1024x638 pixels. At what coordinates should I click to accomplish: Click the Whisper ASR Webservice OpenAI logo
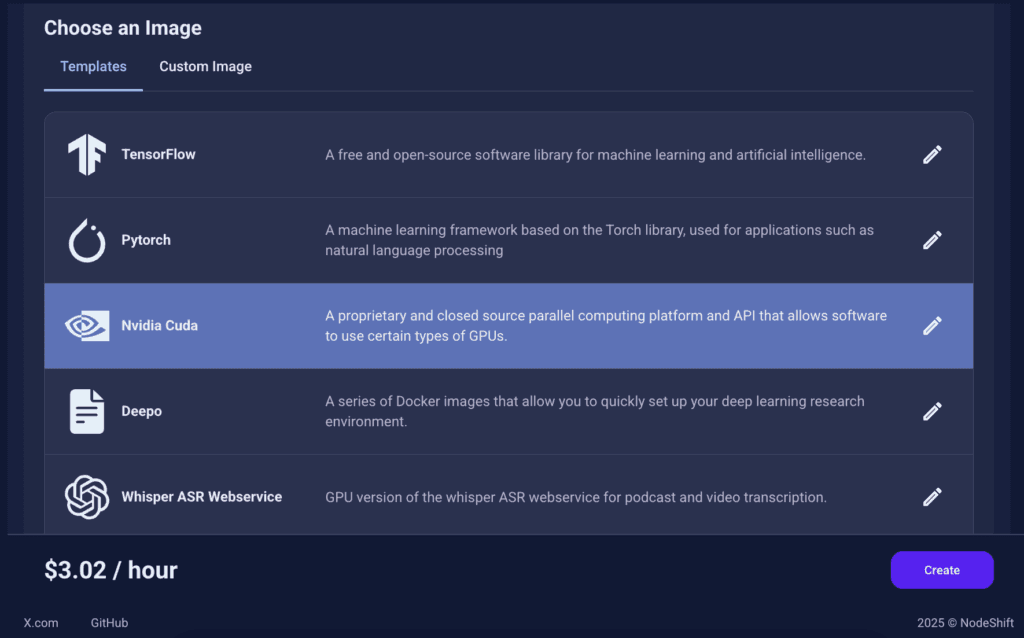point(87,497)
